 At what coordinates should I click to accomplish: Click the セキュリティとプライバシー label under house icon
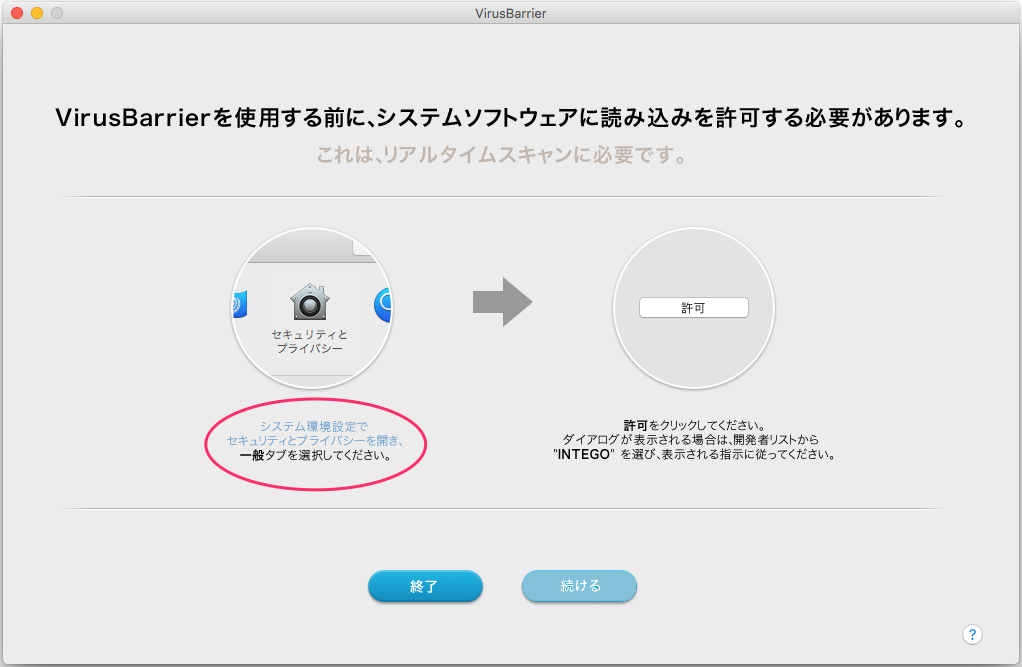pyautogui.click(x=310, y=341)
